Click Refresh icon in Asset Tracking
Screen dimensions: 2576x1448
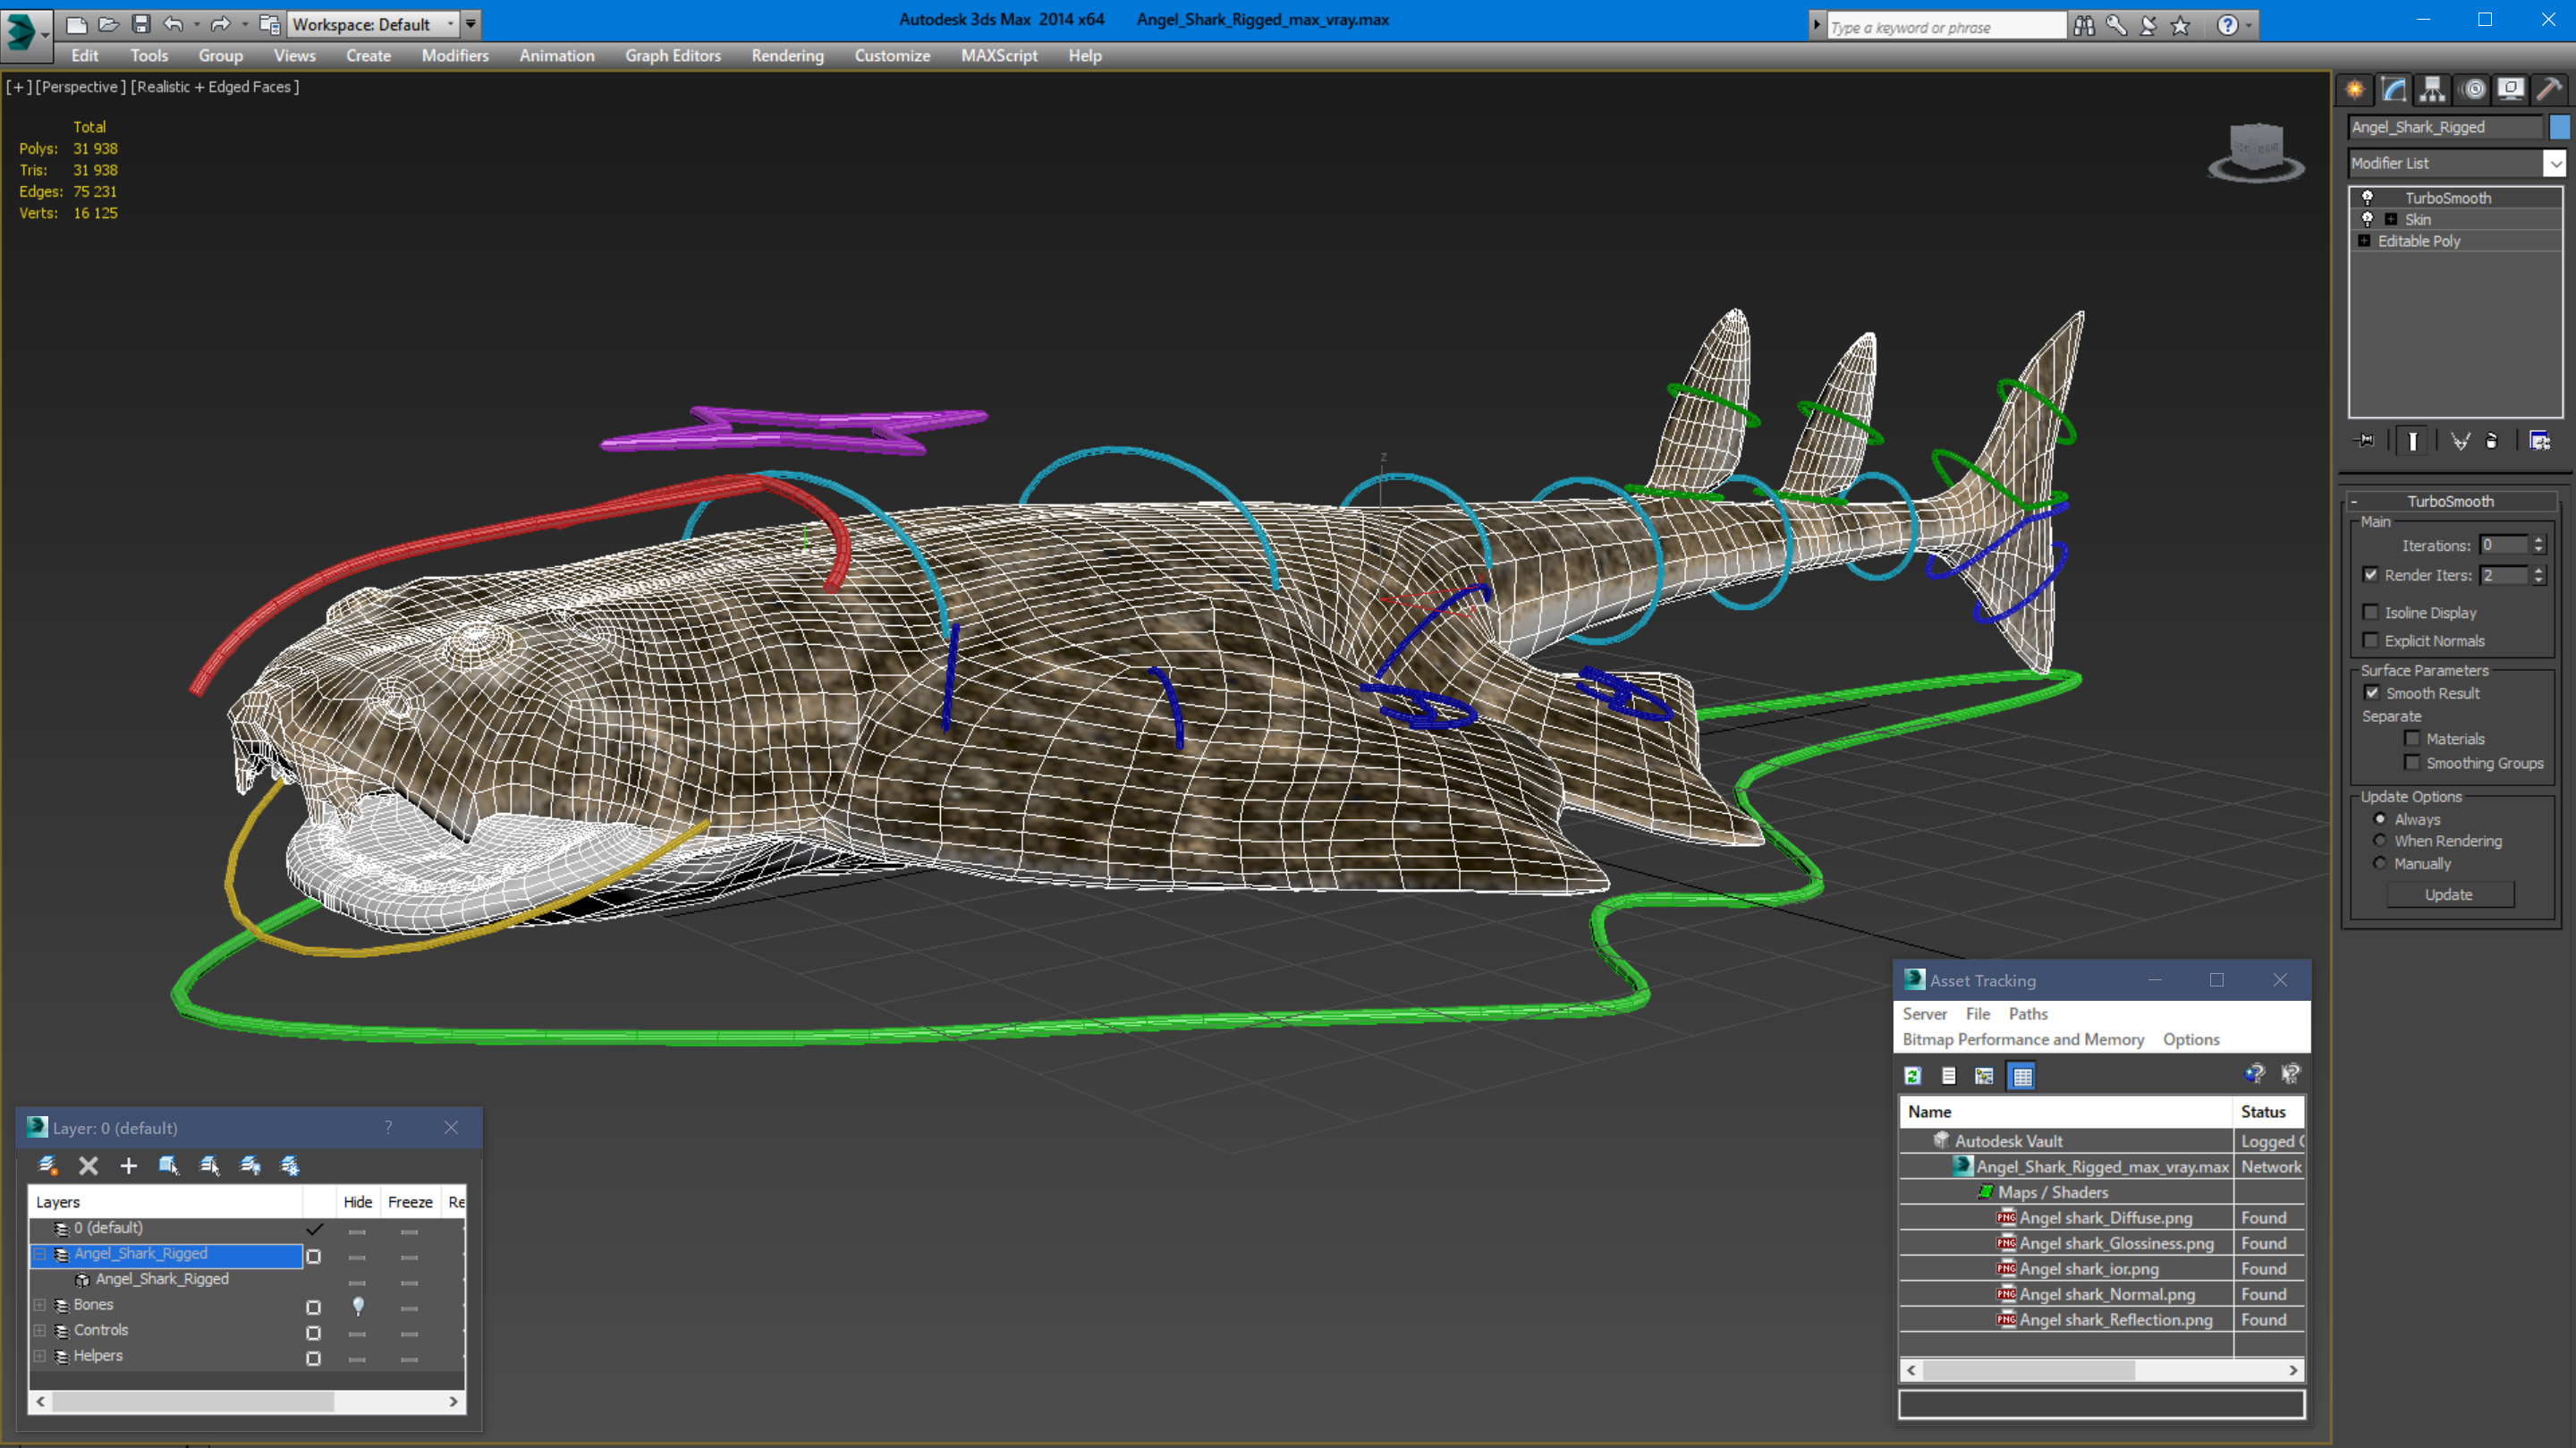[1913, 1076]
